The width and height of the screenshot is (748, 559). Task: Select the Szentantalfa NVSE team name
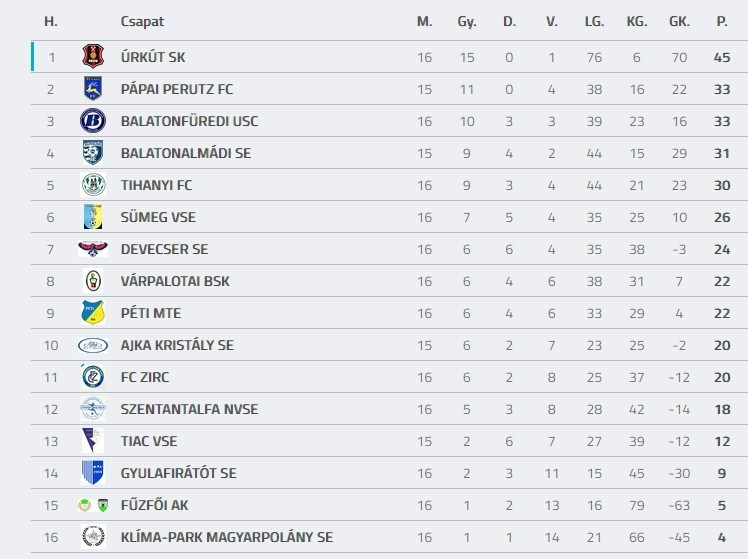(x=189, y=409)
